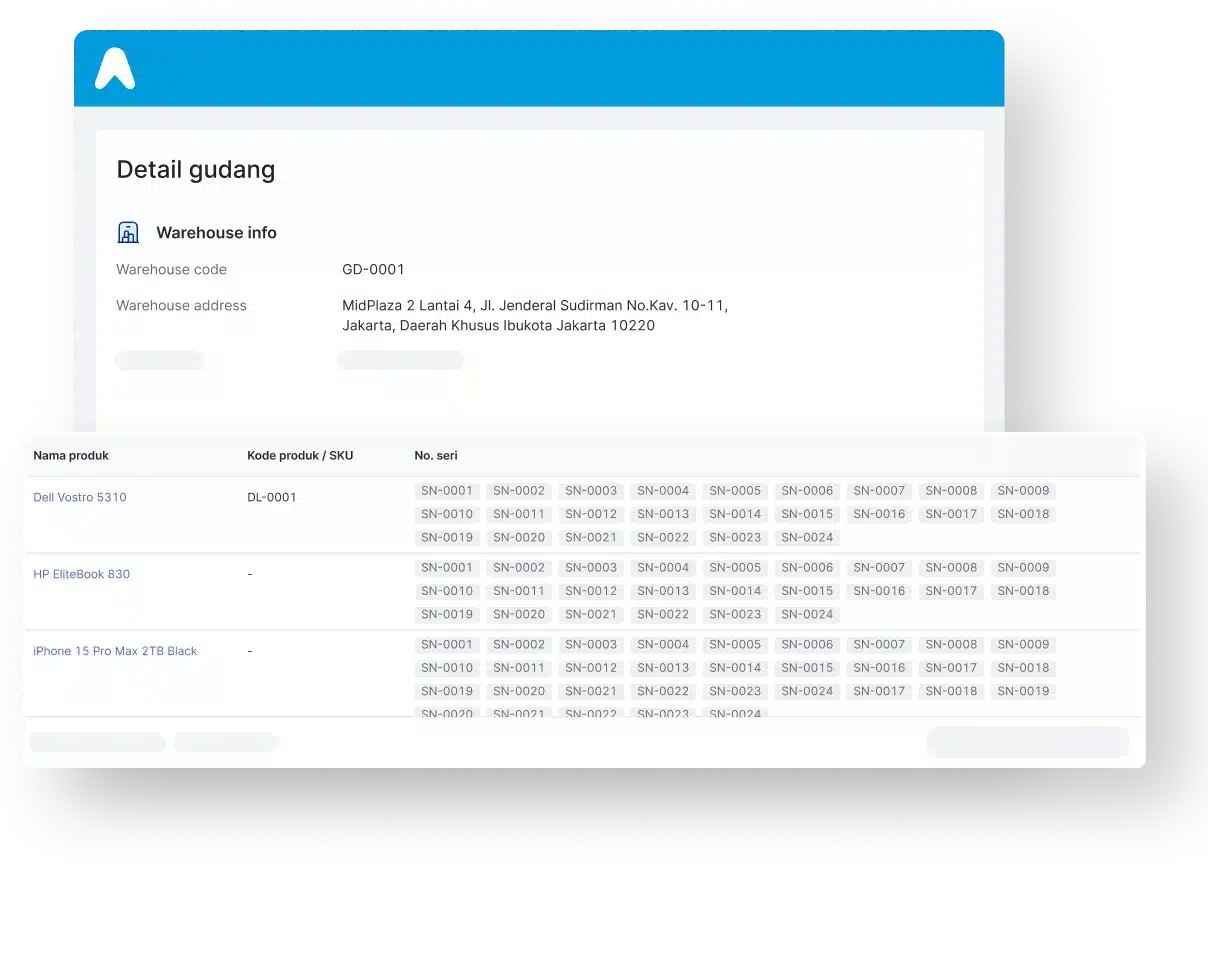Click the "Kode produk / SKU" column header
The width and height of the screenshot is (1208, 958).
tap(300, 456)
